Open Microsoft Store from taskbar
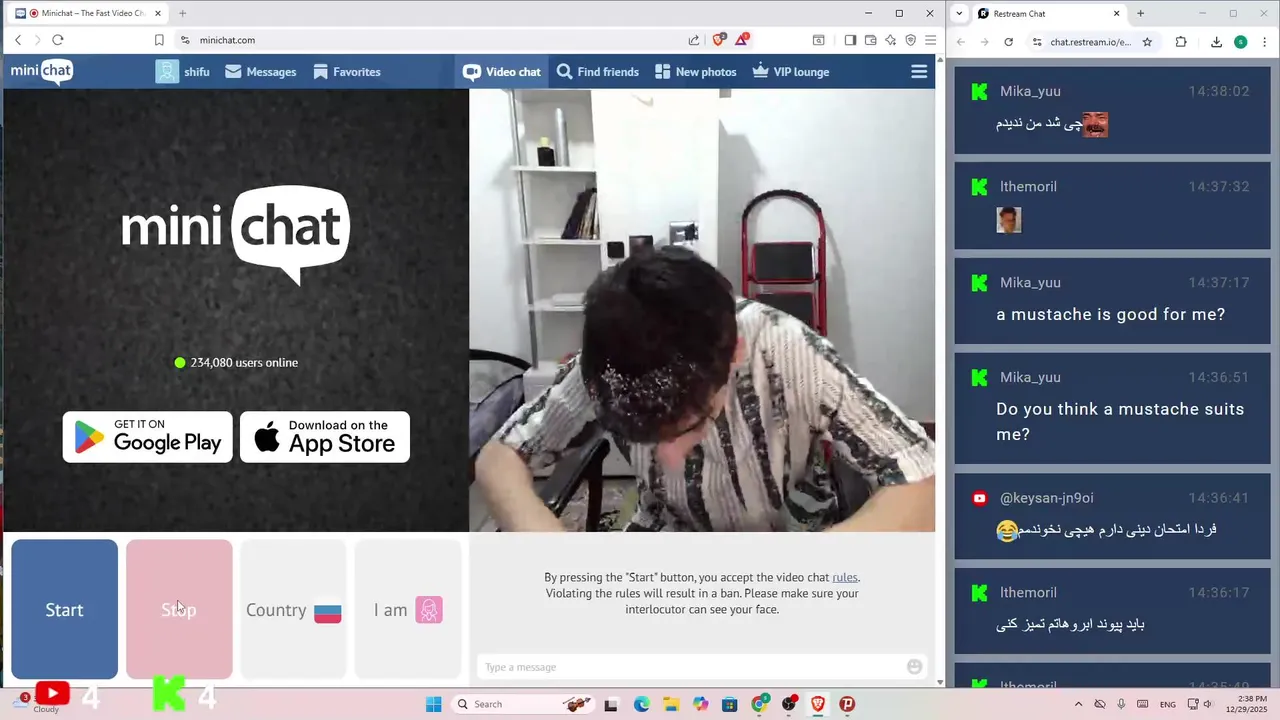Image resolution: width=1280 pixels, height=720 pixels. click(730, 704)
